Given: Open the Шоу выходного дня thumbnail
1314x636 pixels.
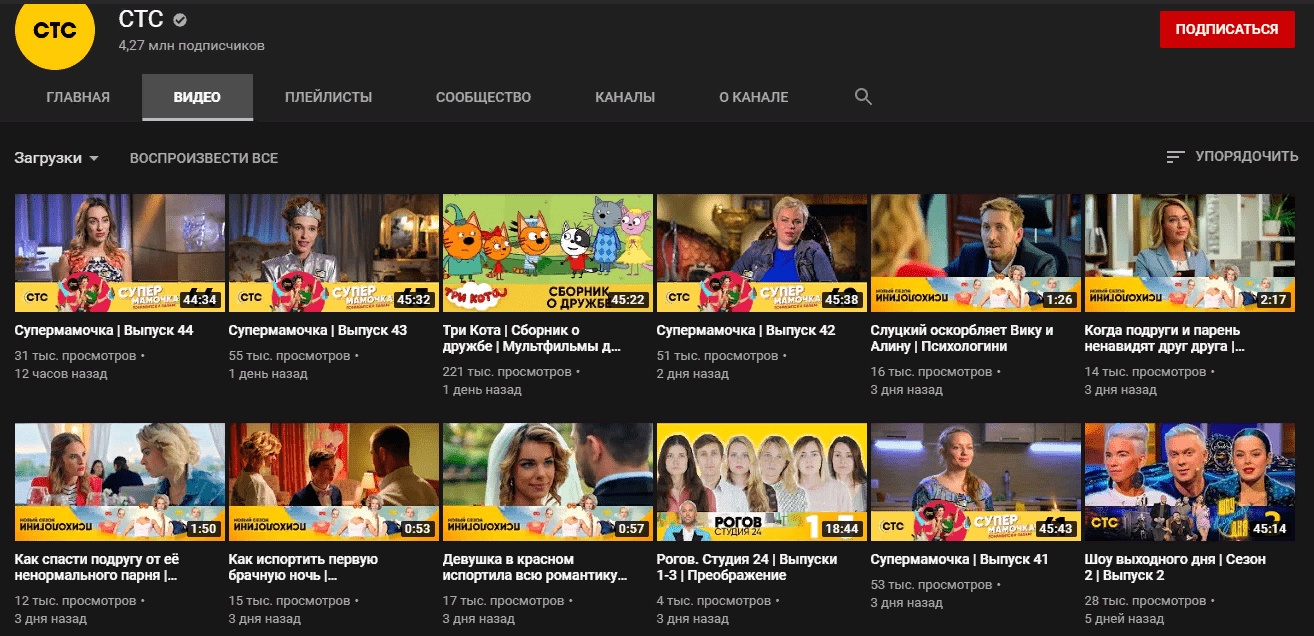Looking at the screenshot, I should point(1190,482).
